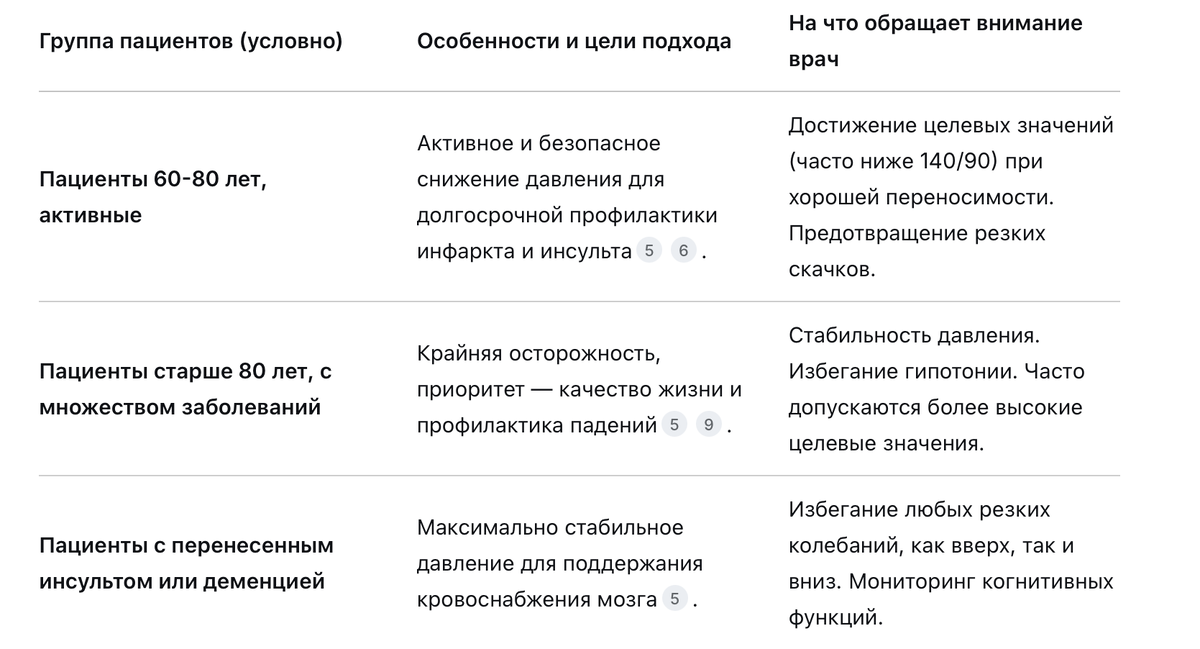The image size is (1200, 649).
Task: Click the 'Особенности и цели подхода' column header
Action: [573, 42]
